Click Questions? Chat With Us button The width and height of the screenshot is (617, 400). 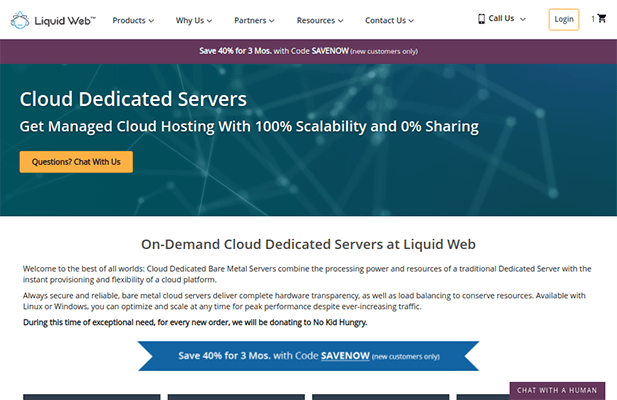(76, 162)
